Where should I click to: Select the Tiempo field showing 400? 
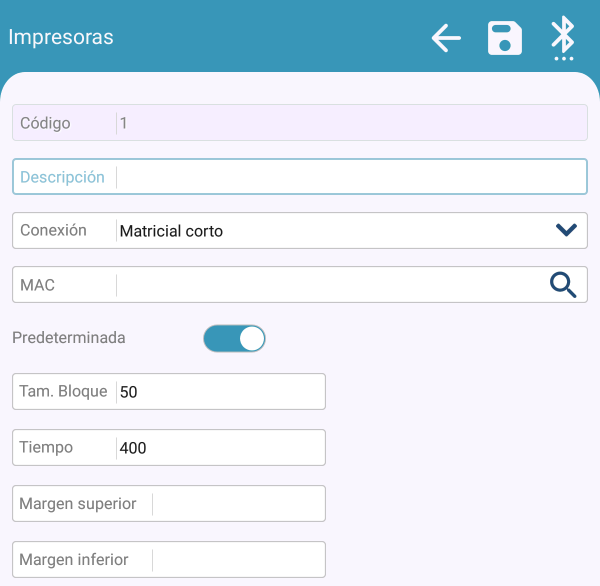pos(220,448)
